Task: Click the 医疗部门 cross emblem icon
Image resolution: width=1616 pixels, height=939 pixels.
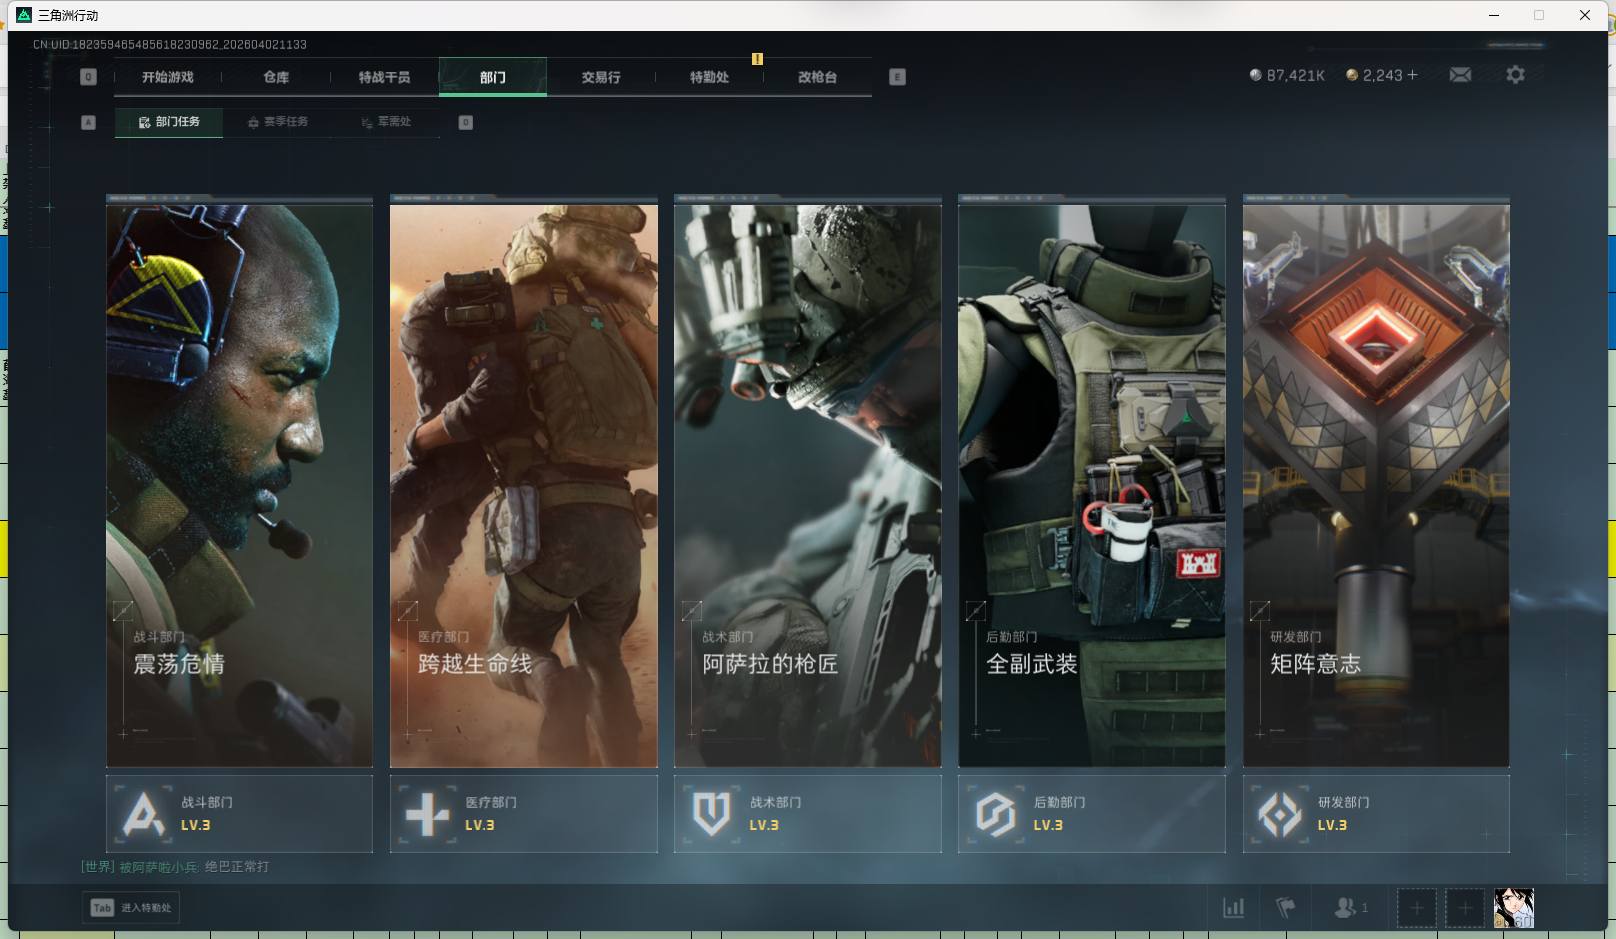Action: 427,814
